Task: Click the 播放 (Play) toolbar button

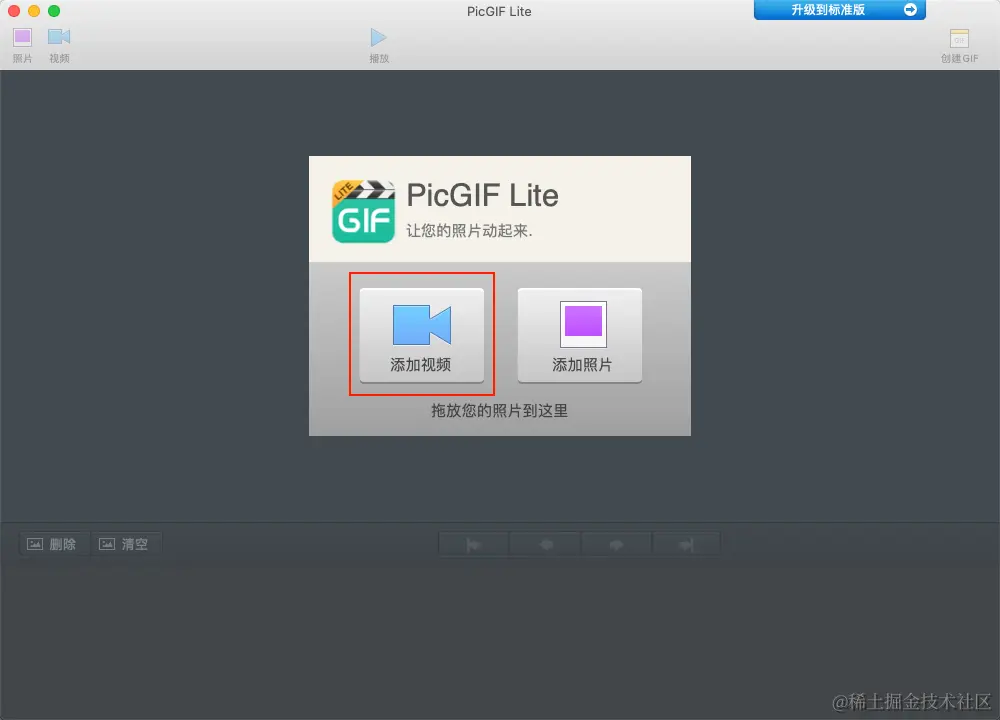Action: coord(379,45)
